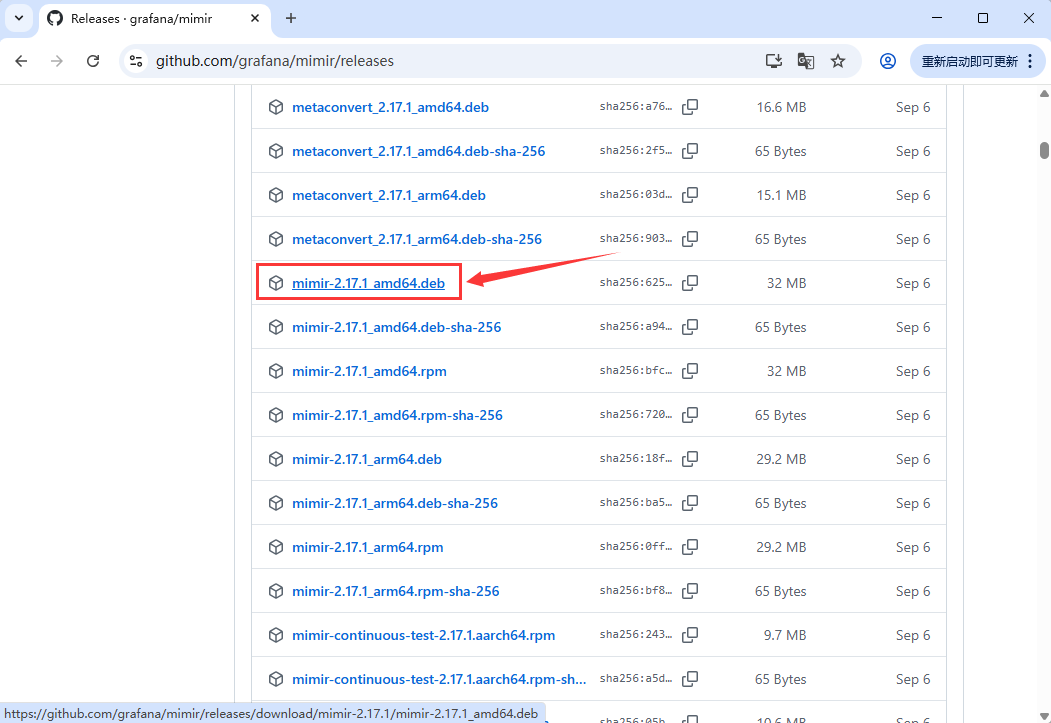Screen dimensions: 1051x723
Task: View site information icon in address bar
Action: pyautogui.click(x=137, y=61)
